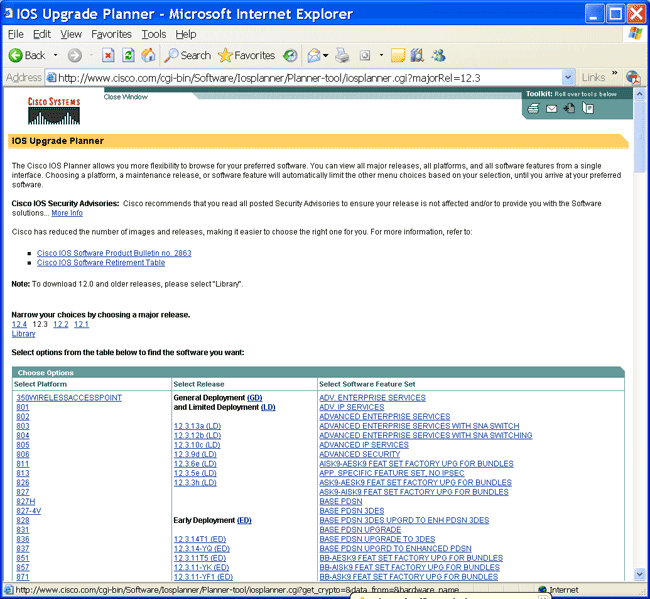The image size is (650, 599).
Task: Click the History clock icon
Action: tap(290, 55)
